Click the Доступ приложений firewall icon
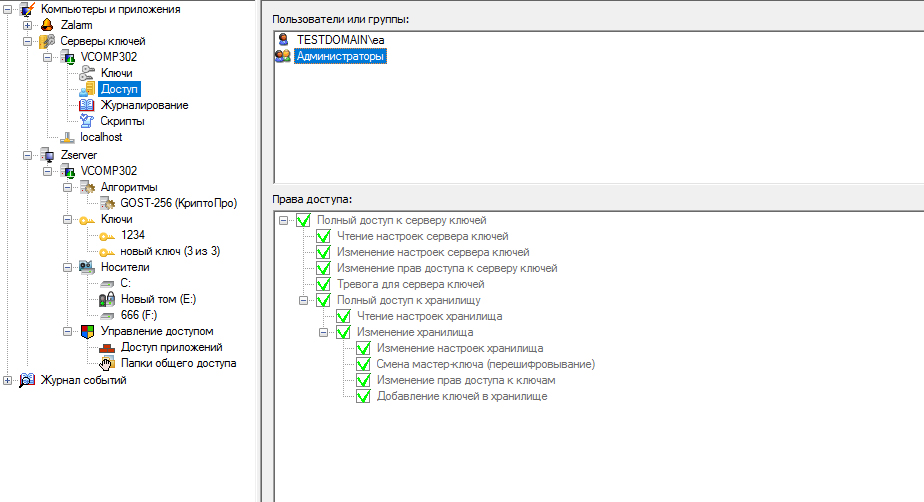 tap(107, 348)
